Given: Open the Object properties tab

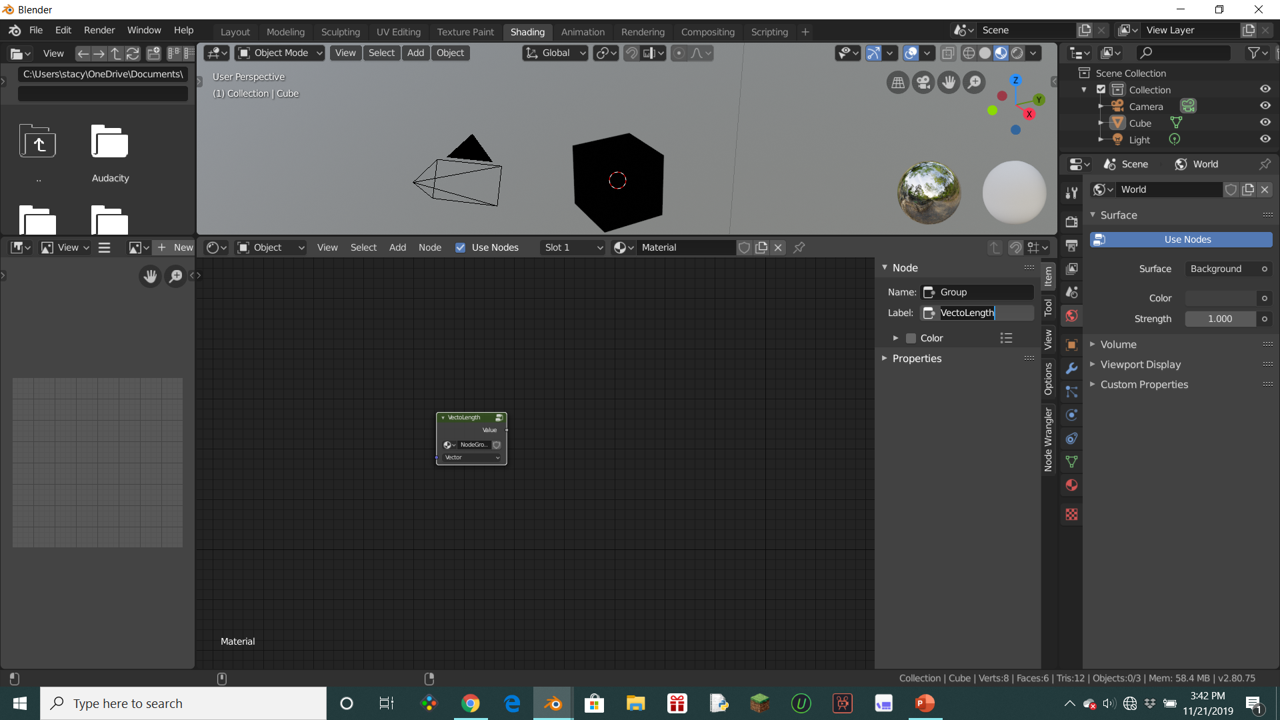Looking at the screenshot, I should [1071, 344].
